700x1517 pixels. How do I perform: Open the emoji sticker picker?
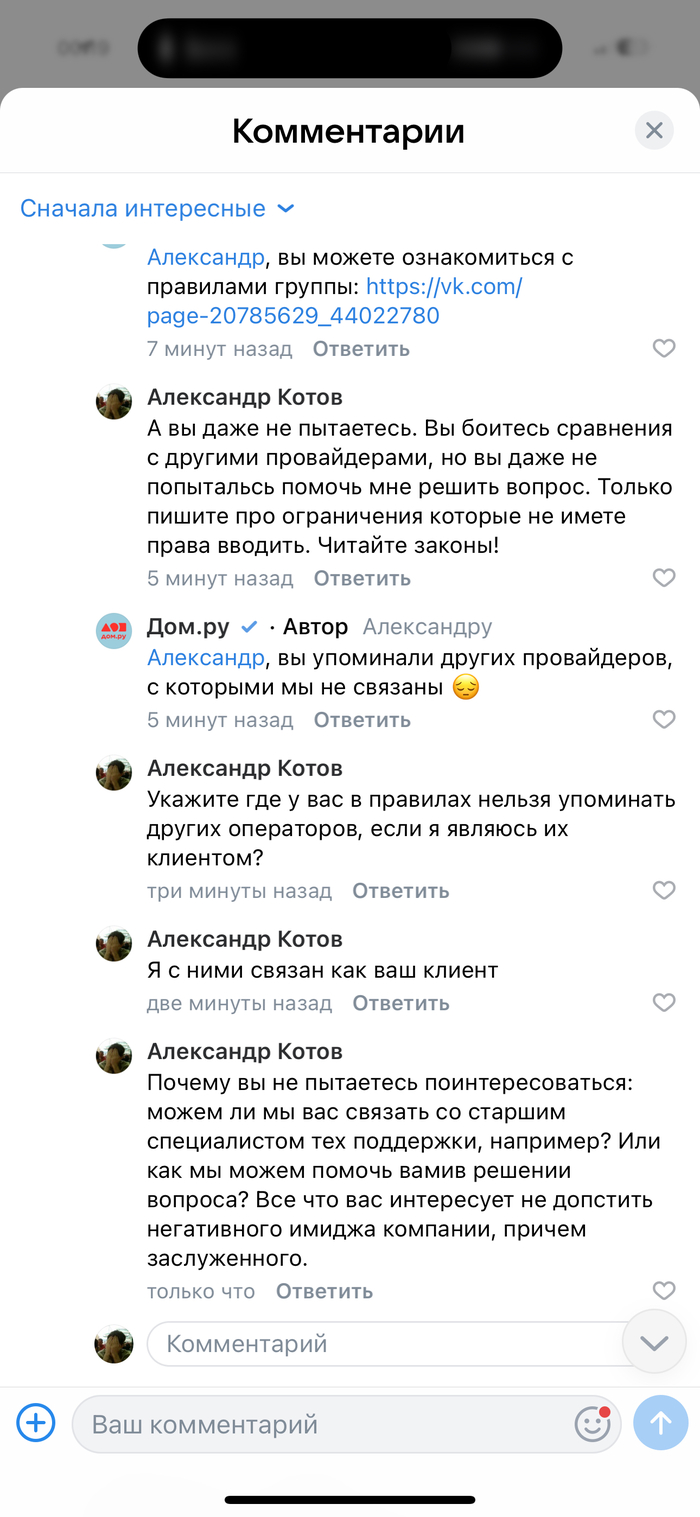593,1423
